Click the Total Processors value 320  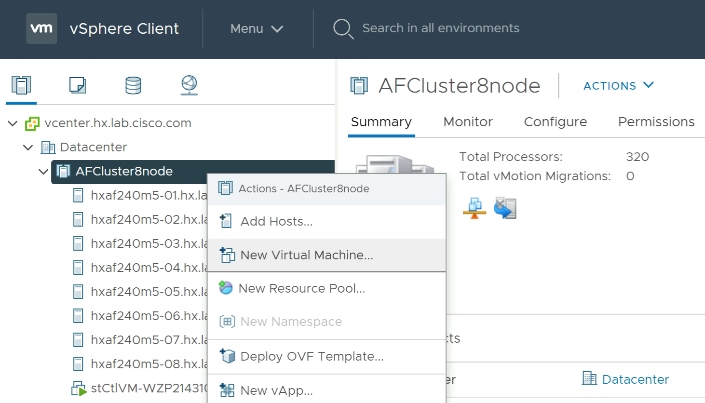[x=638, y=157]
